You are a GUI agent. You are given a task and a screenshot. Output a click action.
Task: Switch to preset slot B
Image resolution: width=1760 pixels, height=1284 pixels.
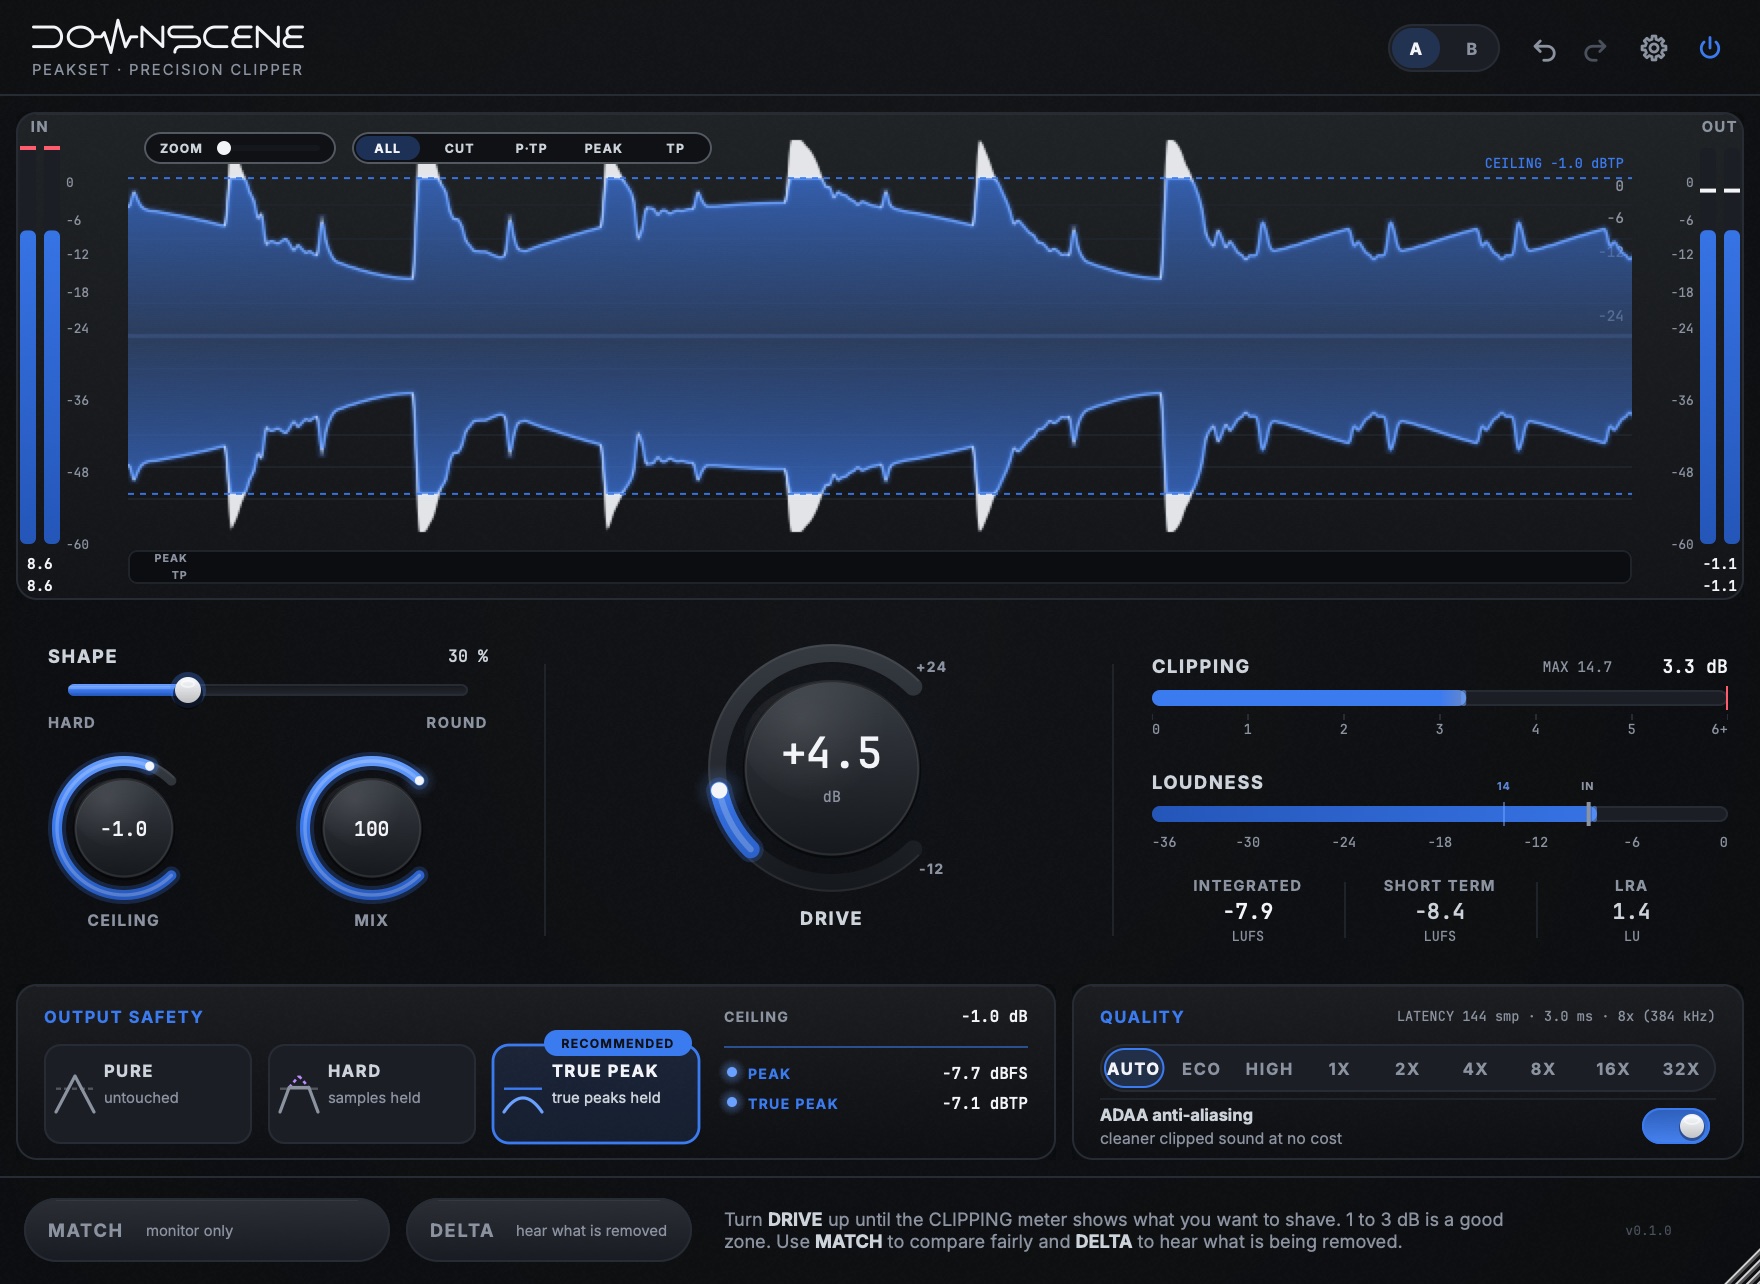(1471, 49)
